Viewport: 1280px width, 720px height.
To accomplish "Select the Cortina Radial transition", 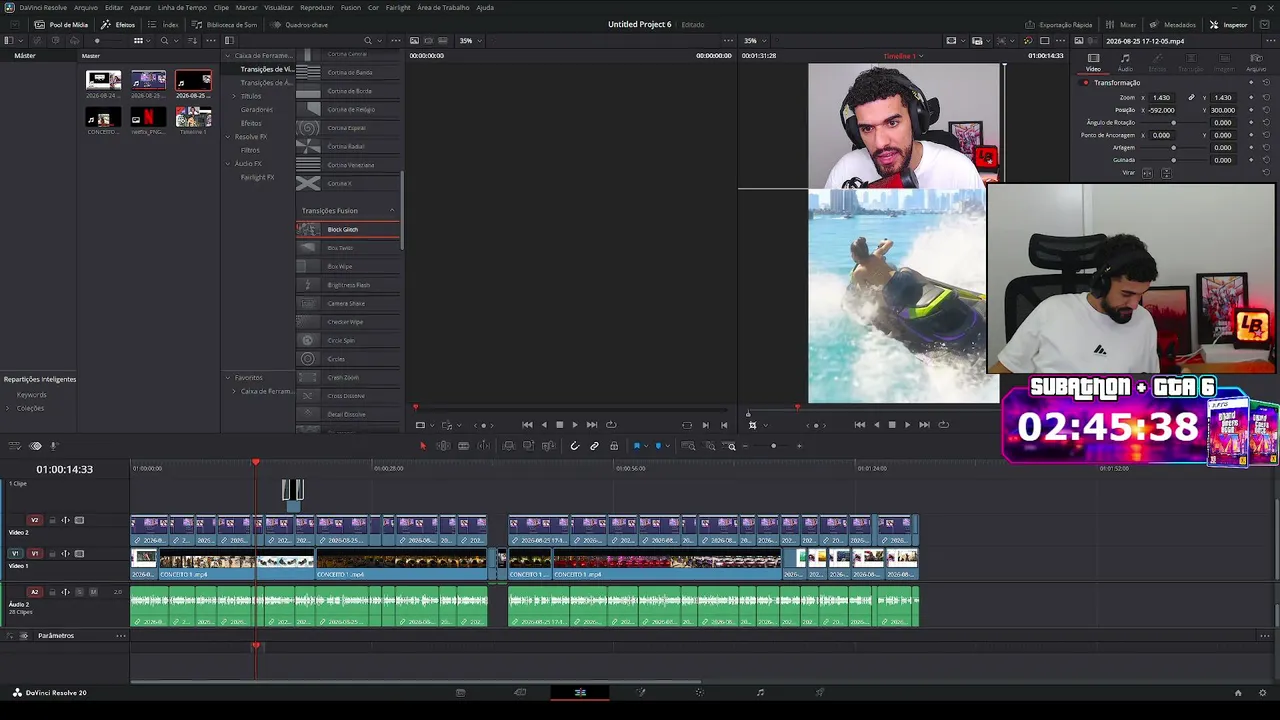I will click(x=348, y=147).
